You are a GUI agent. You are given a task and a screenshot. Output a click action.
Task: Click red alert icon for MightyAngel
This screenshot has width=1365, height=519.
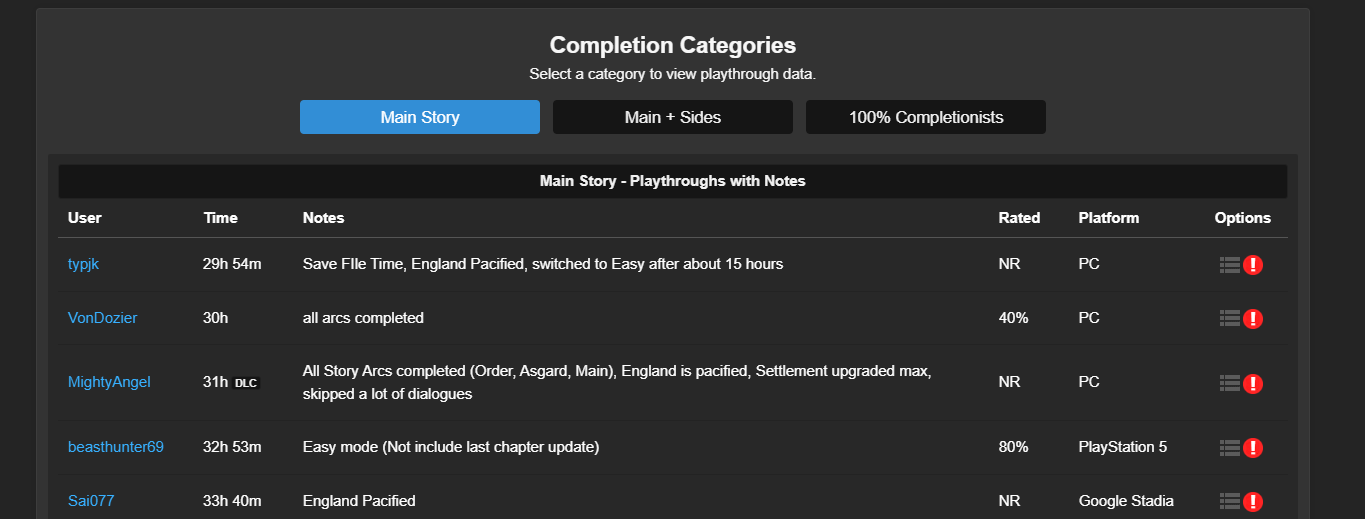1253,384
